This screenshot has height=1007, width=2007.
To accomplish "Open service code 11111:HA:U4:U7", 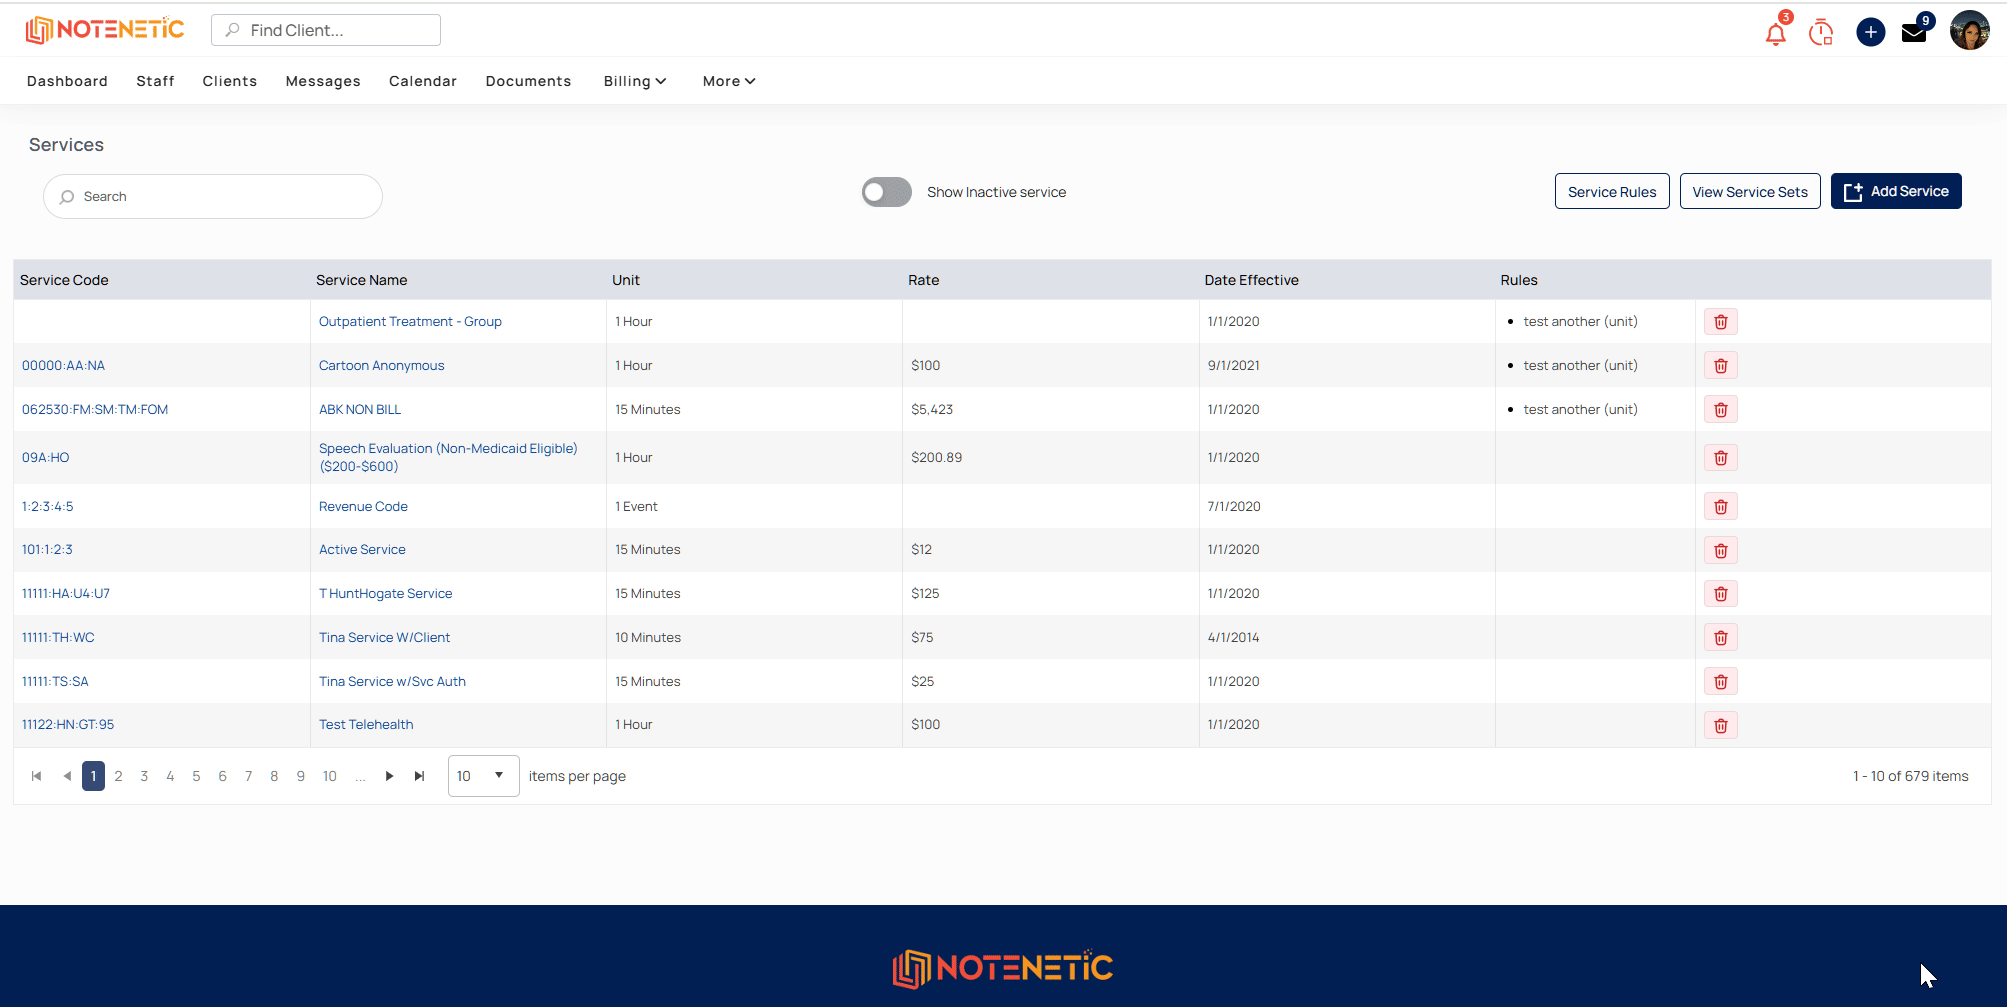I will 66,594.
